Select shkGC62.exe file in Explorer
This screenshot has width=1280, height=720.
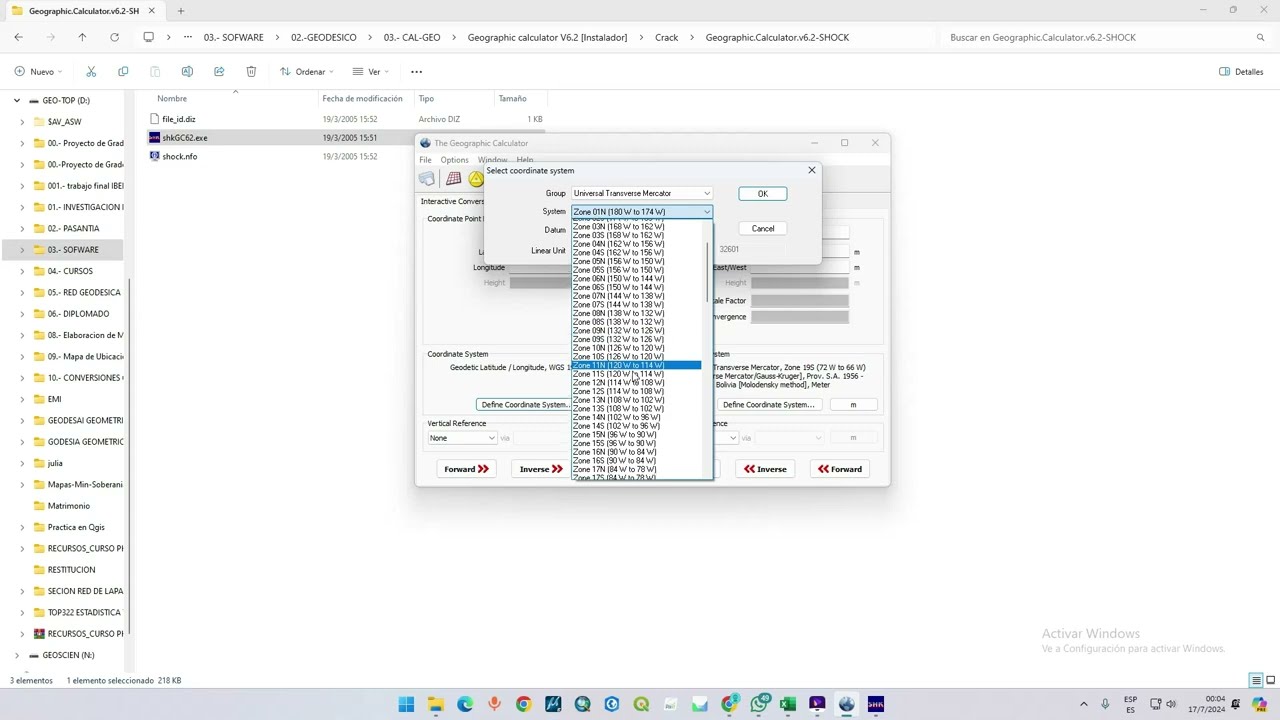pos(185,138)
